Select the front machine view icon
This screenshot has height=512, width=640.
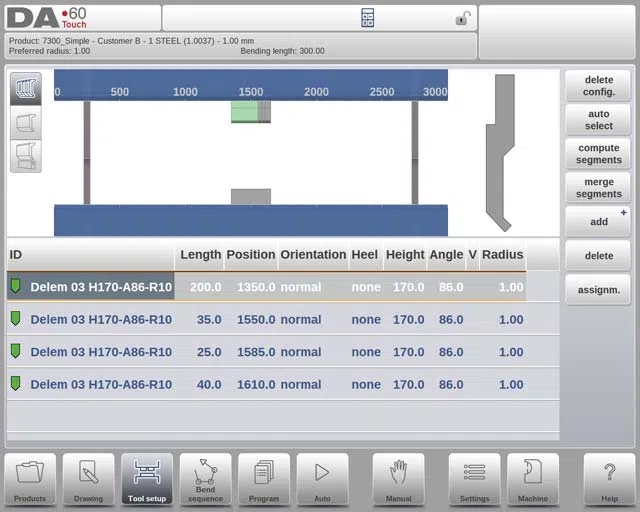click(26, 89)
